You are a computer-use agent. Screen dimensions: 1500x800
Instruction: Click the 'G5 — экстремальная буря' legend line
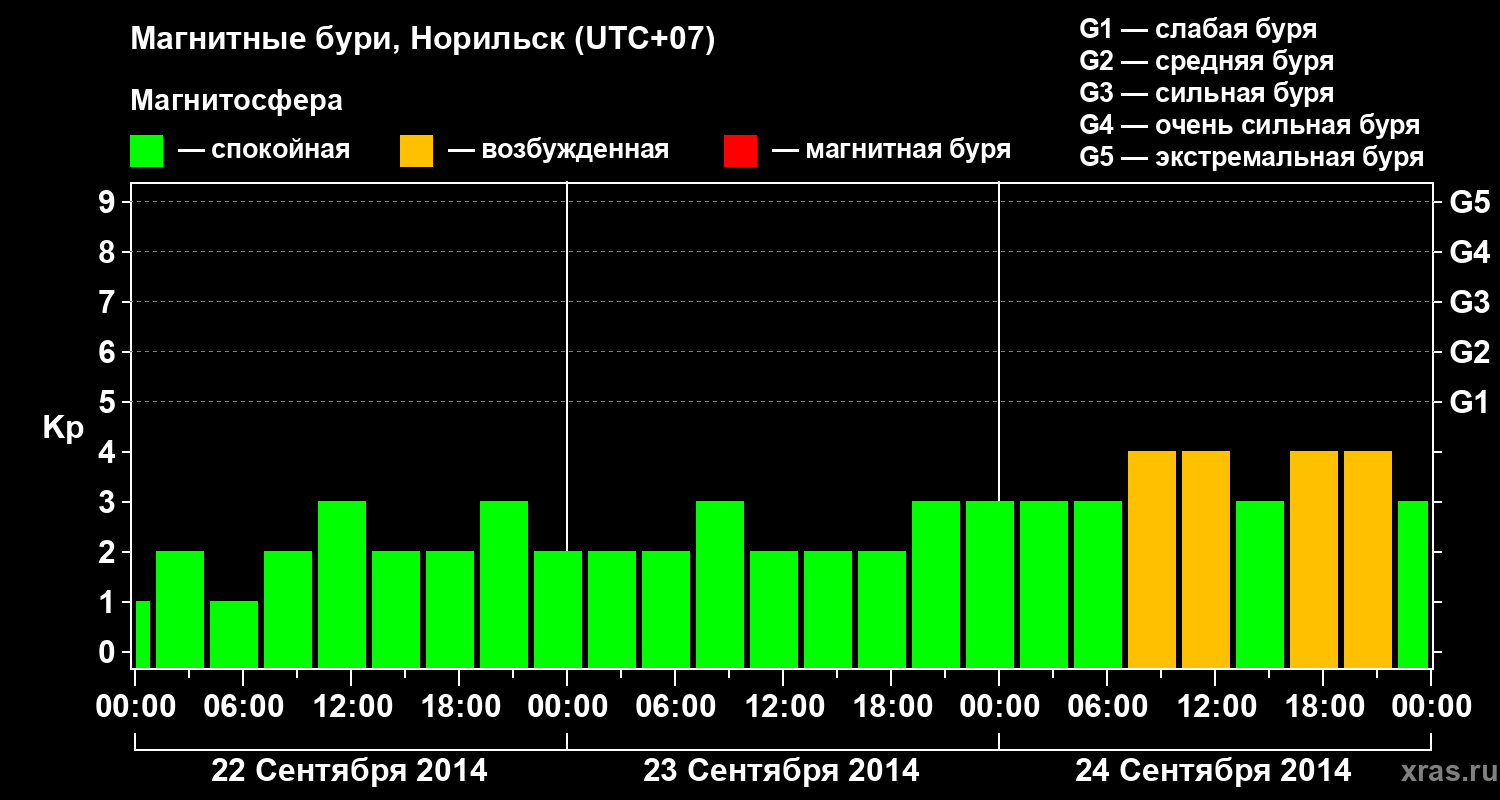(1252, 157)
